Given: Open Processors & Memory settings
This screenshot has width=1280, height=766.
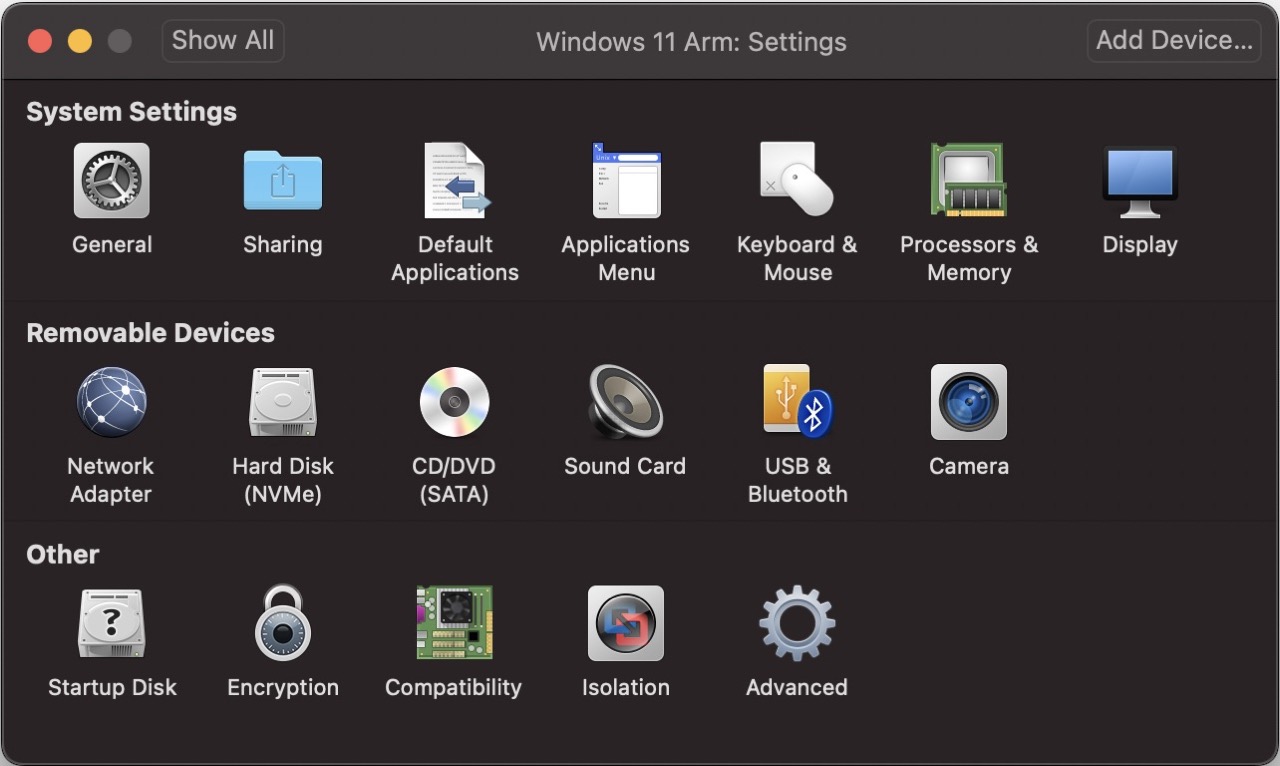Looking at the screenshot, I should pyautogui.click(x=968, y=180).
